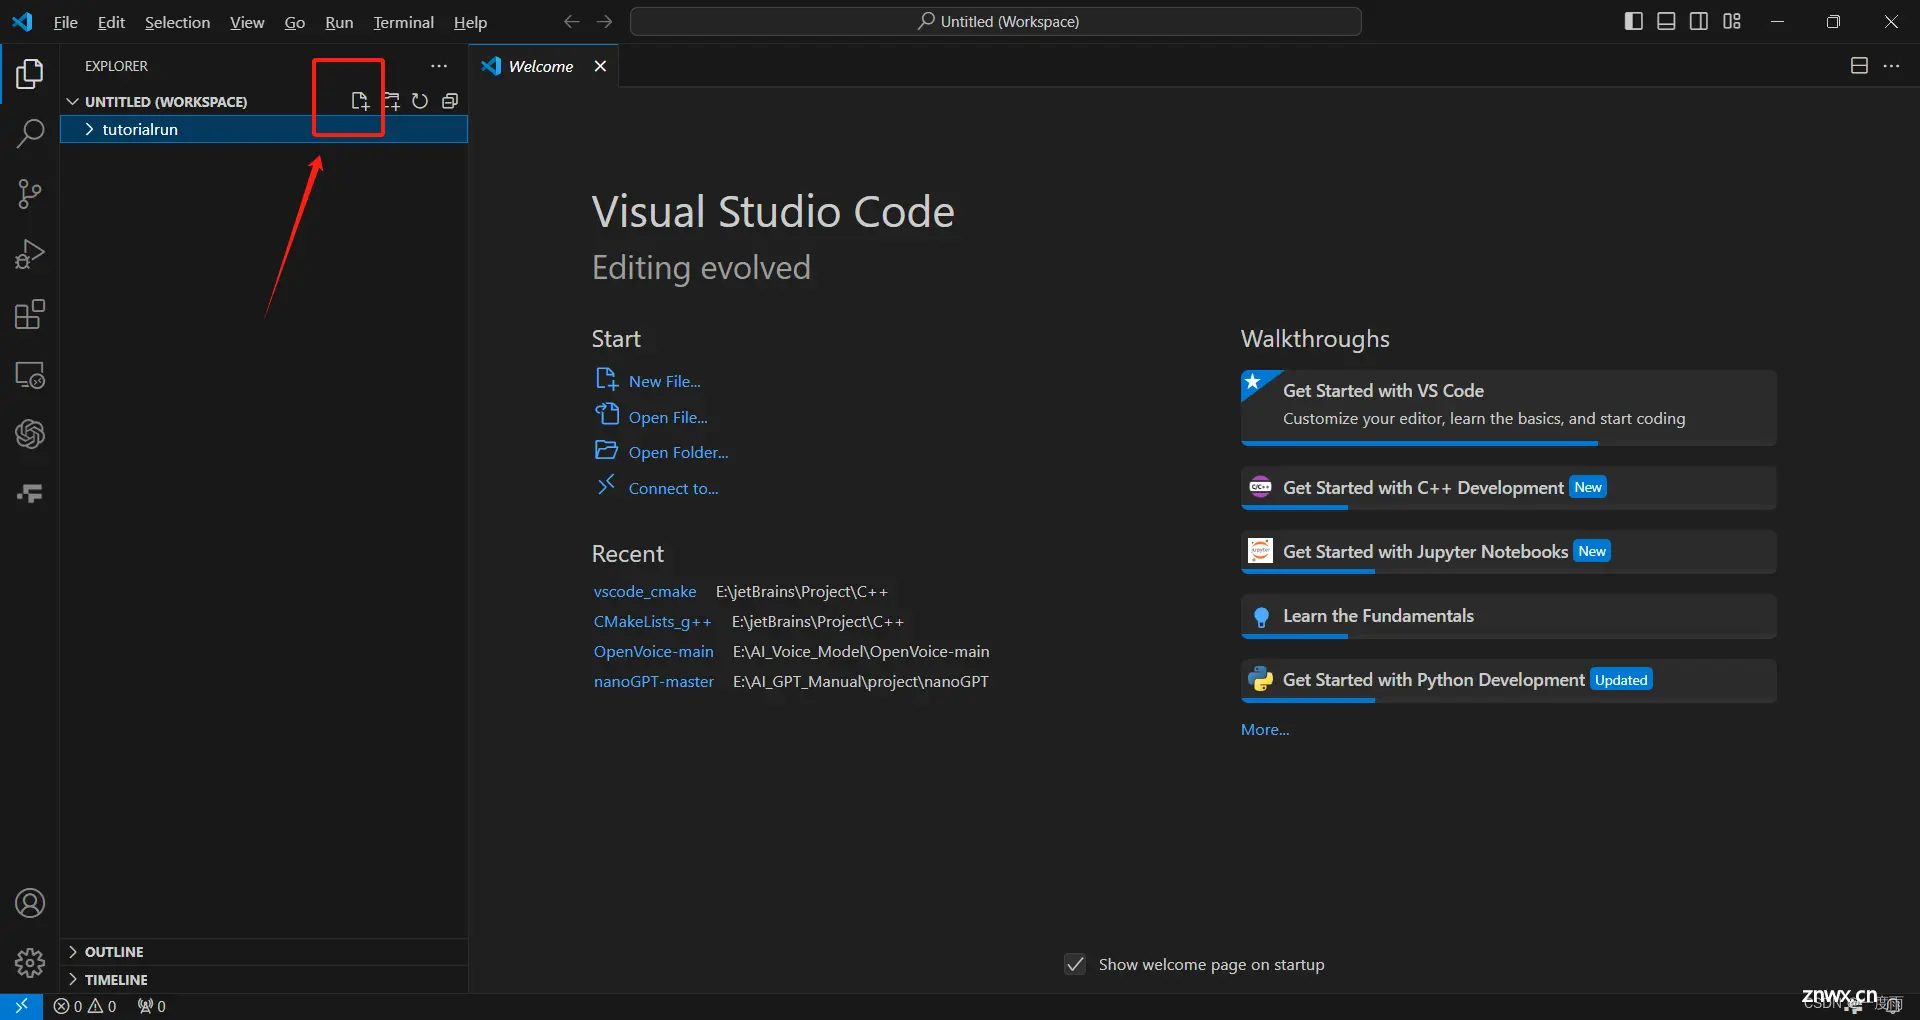Open the Extensions view icon
Image resolution: width=1920 pixels, height=1020 pixels.
tap(30, 314)
